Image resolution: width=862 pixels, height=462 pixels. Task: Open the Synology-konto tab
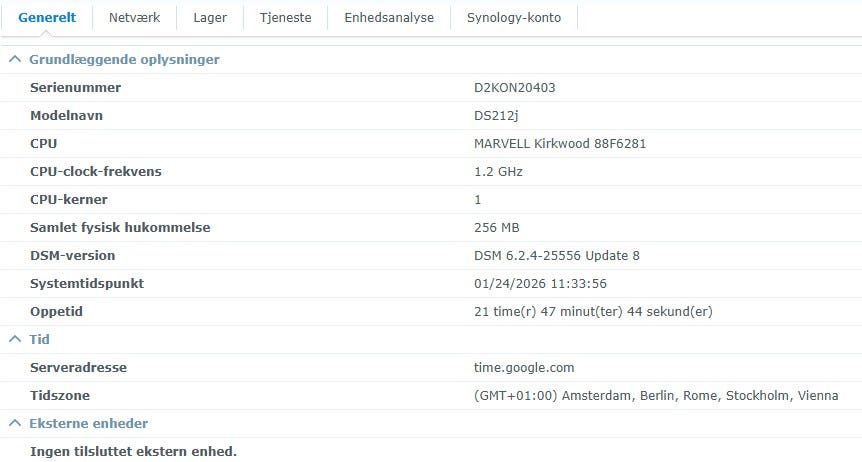tap(514, 18)
